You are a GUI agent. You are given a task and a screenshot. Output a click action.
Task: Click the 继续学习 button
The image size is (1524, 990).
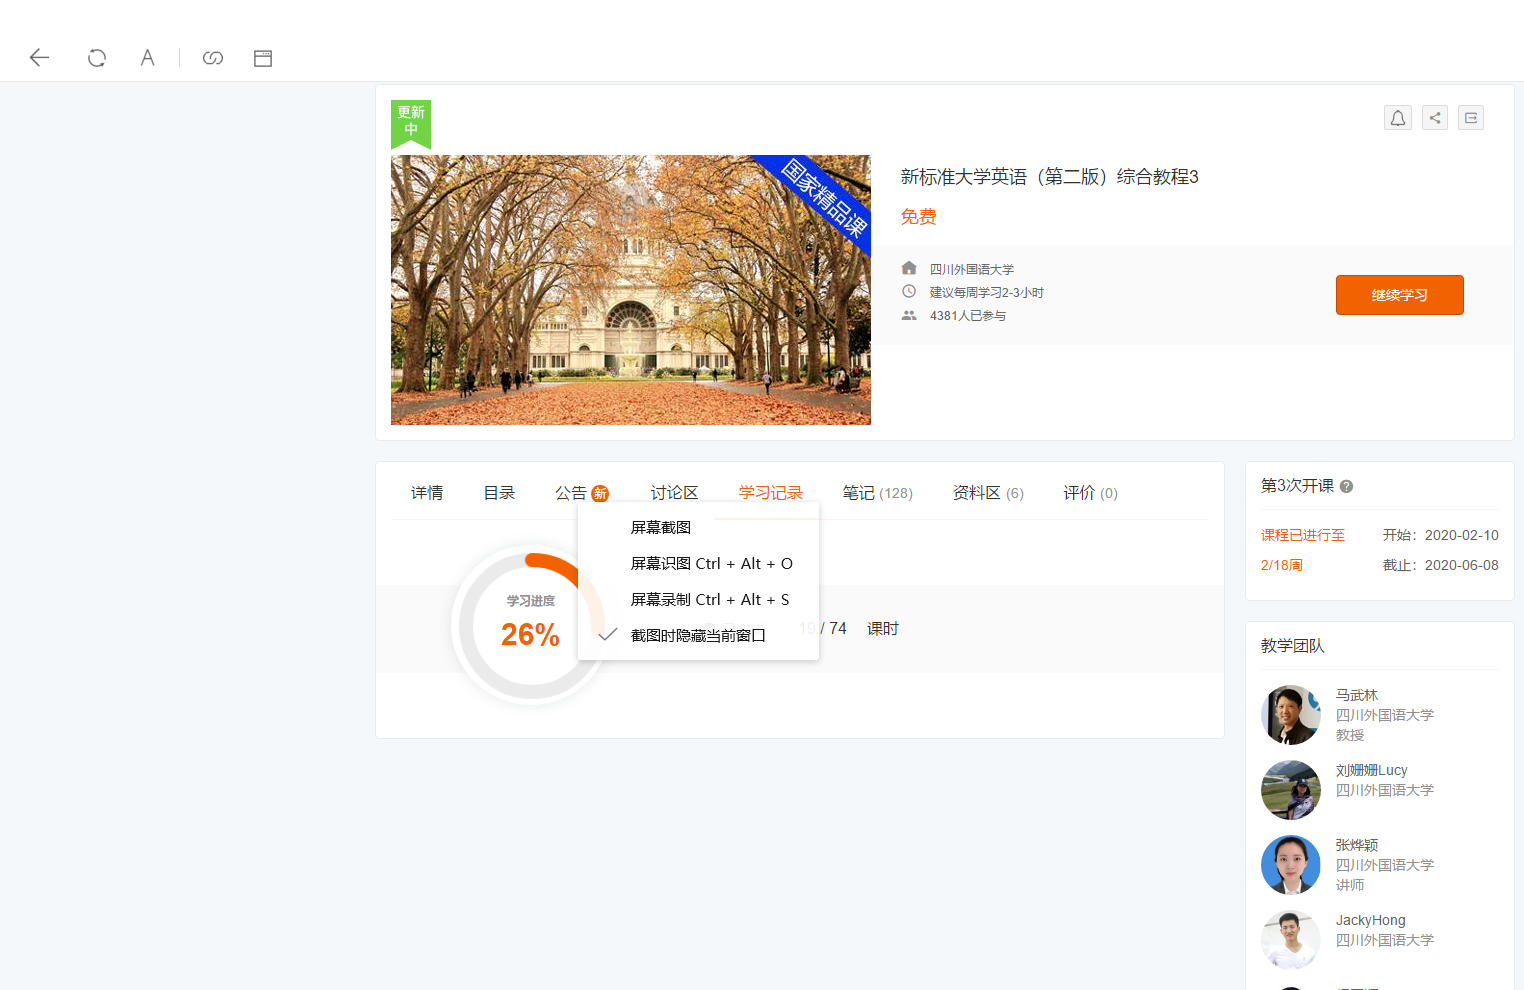point(1399,295)
